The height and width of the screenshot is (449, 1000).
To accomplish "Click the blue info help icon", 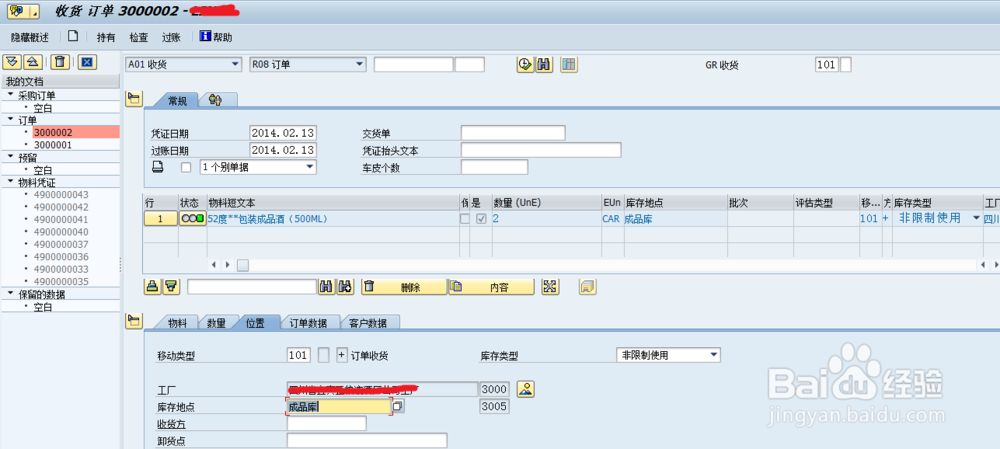I will [205, 36].
